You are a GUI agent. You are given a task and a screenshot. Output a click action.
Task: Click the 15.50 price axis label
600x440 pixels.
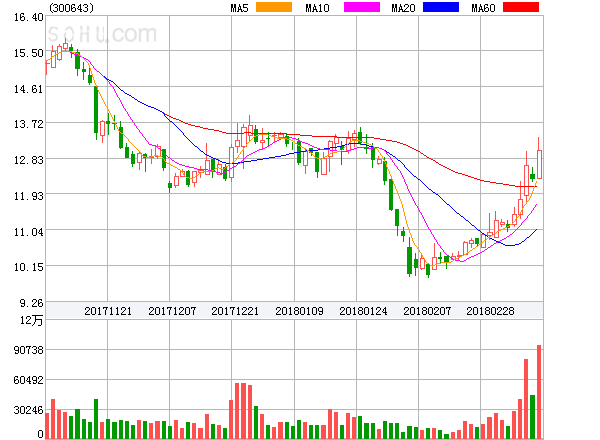pyautogui.click(x=29, y=53)
